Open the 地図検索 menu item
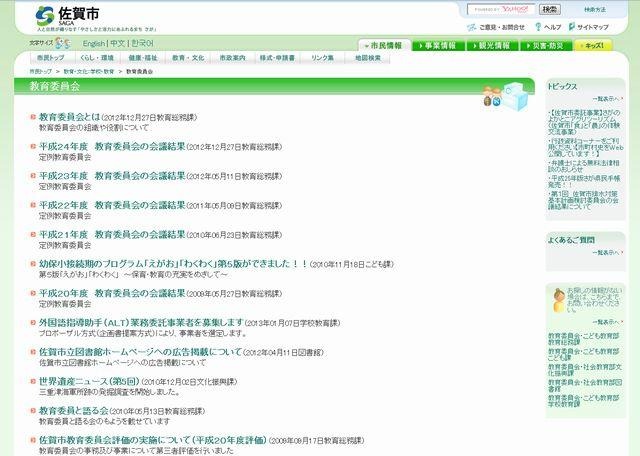The height and width of the screenshot is (456, 640). (x=368, y=58)
